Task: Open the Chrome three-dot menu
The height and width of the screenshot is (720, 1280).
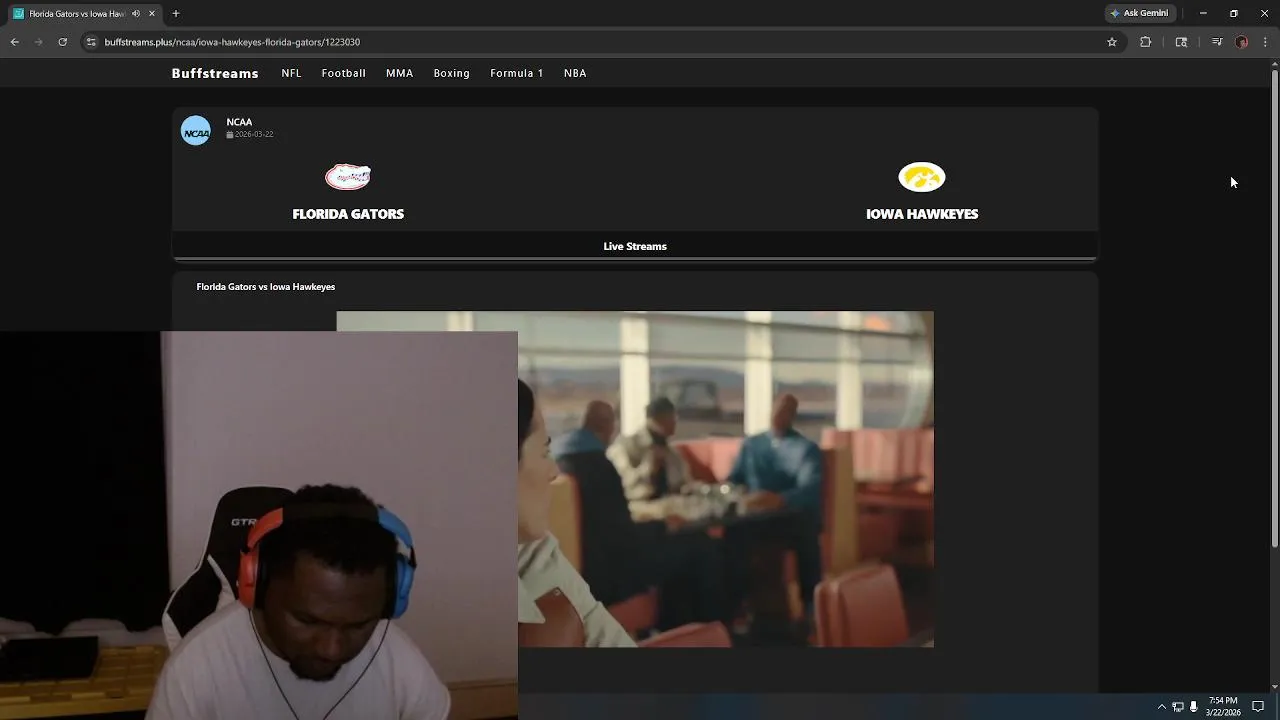Action: (1266, 42)
